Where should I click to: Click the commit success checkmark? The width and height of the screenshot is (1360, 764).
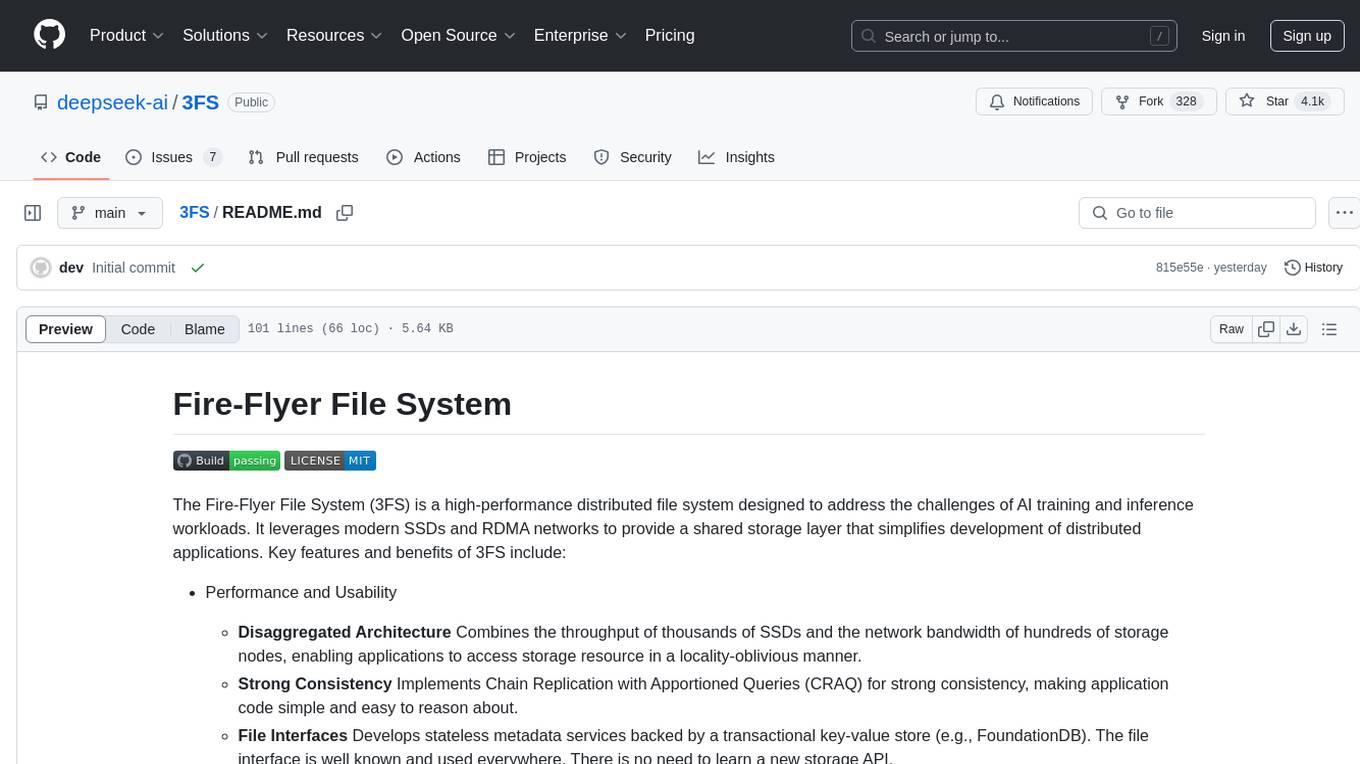[x=198, y=268]
